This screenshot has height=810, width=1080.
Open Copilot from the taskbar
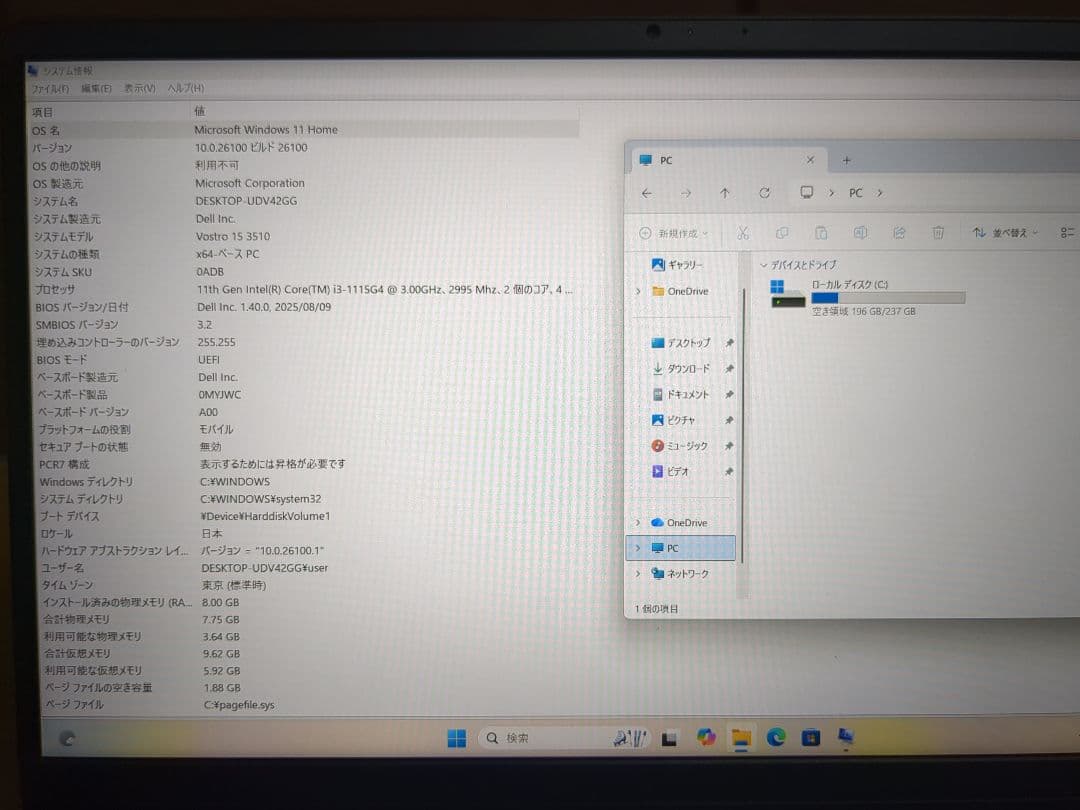[x=708, y=737]
